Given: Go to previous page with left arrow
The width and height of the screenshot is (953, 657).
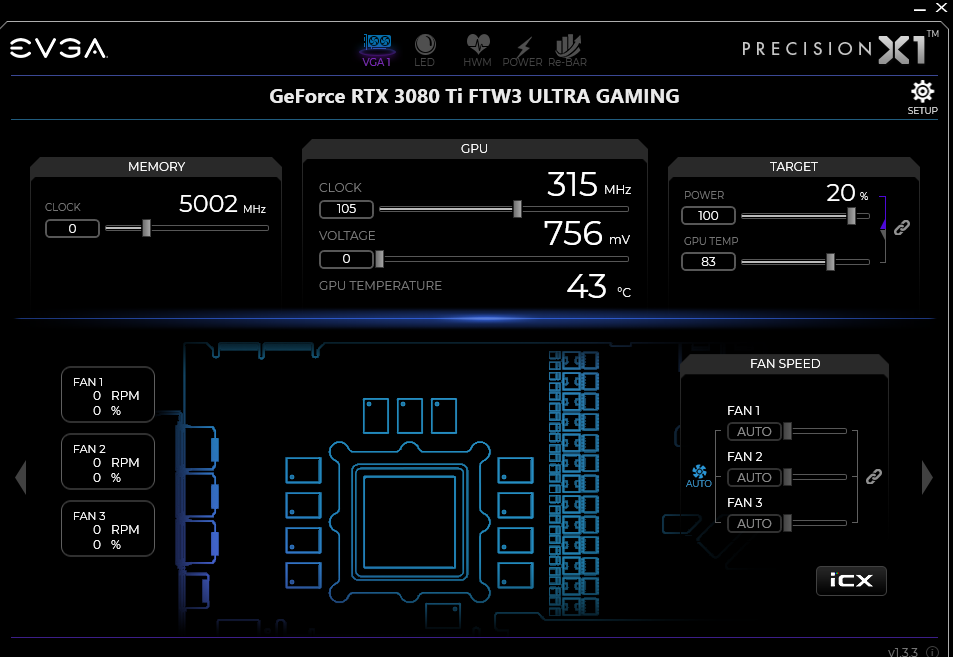Looking at the screenshot, I should pos(20,478).
